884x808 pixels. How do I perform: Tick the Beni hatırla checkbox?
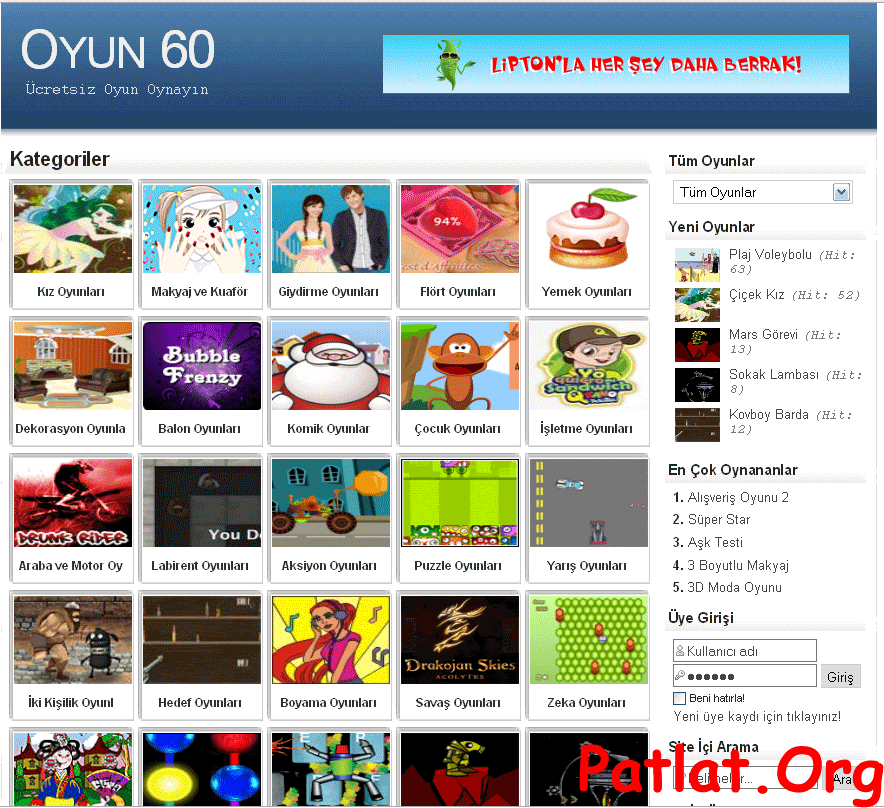[679, 698]
